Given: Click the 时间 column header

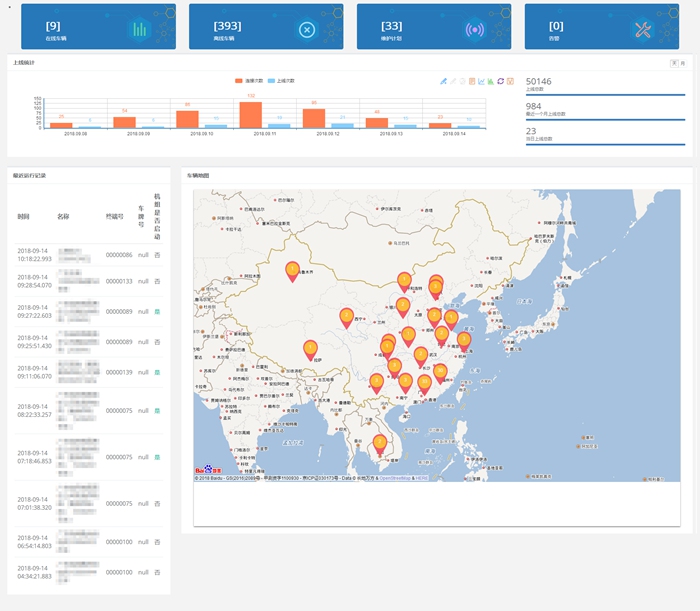Looking at the screenshot, I should 24,215.
